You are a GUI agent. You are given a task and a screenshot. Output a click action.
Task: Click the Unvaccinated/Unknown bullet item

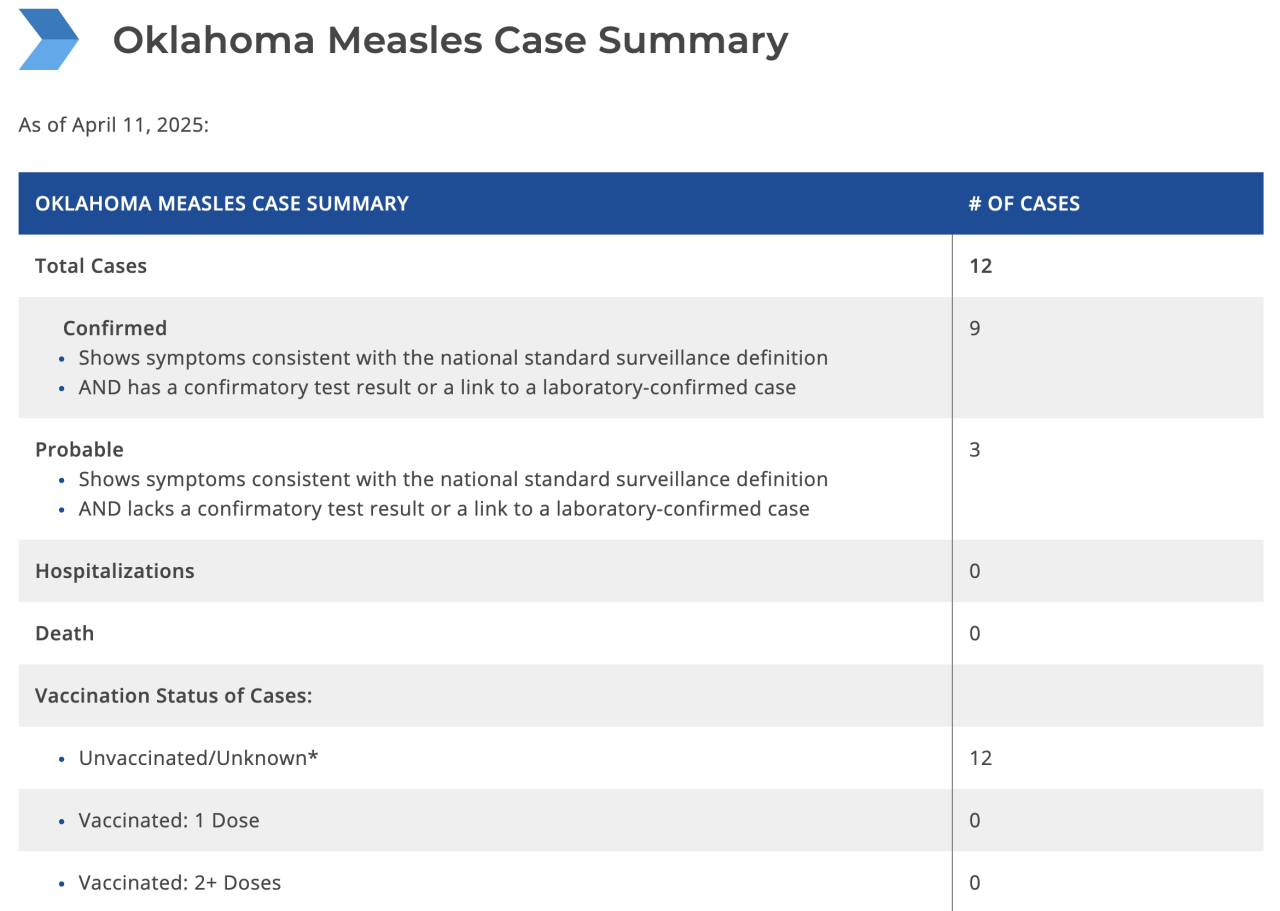tap(198, 758)
